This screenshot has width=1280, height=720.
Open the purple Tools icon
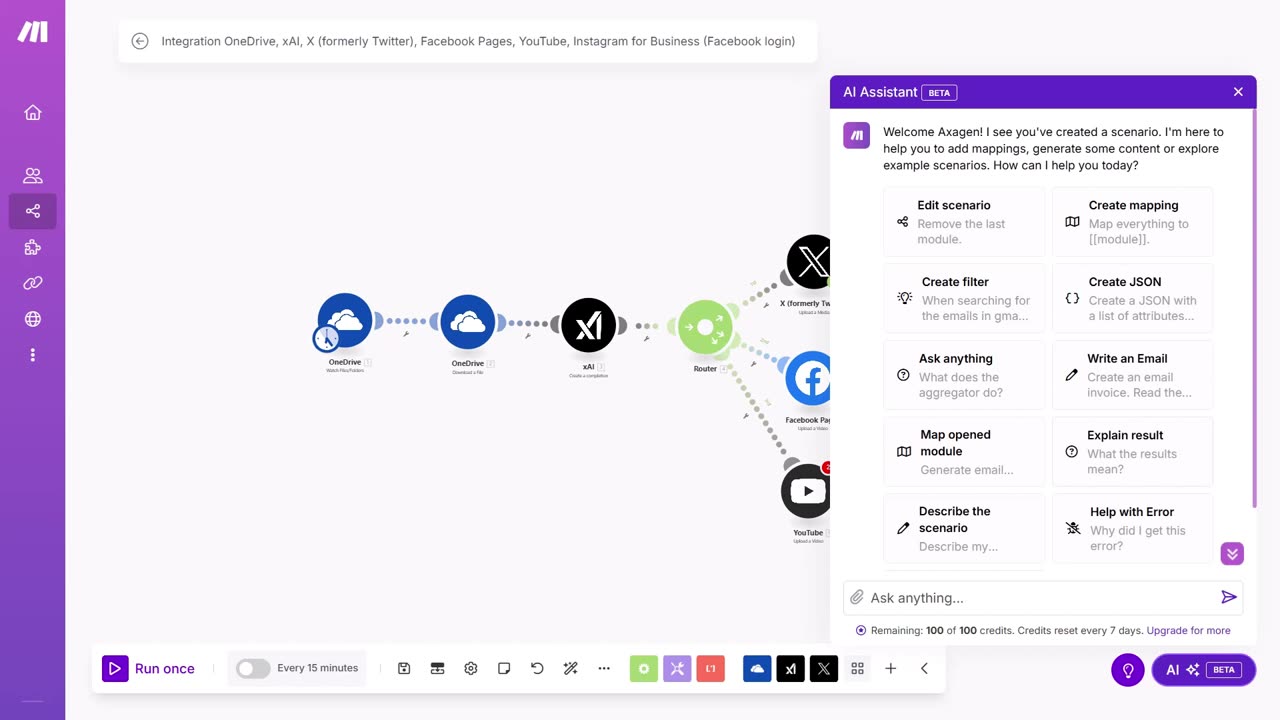tap(677, 668)
